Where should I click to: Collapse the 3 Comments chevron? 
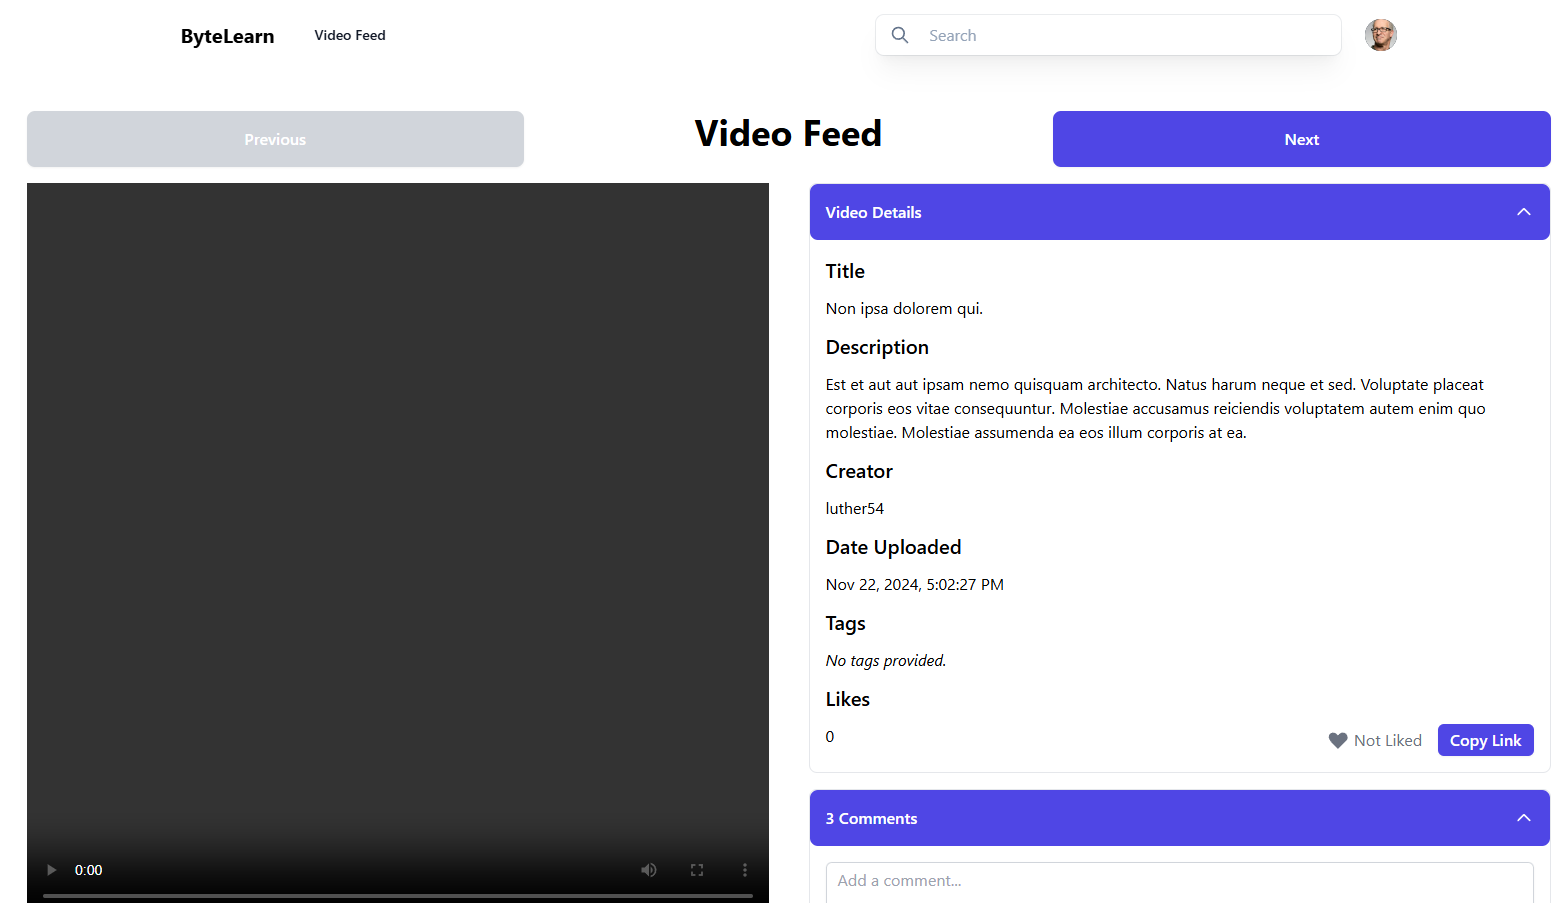[1523, 818]
